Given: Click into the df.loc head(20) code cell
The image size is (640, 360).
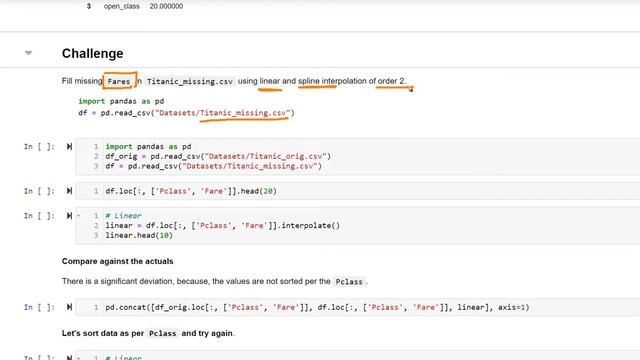Looking at the screenshot, I should coord(359,191).
